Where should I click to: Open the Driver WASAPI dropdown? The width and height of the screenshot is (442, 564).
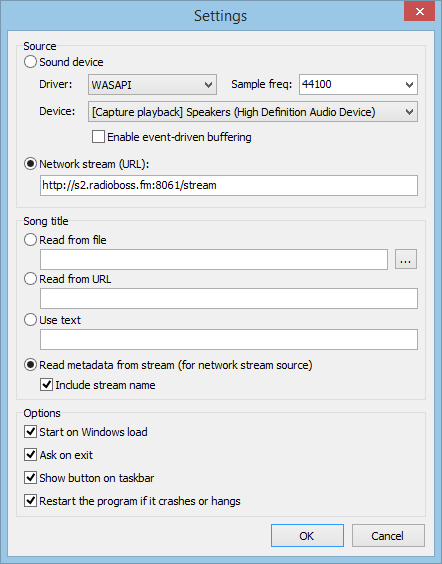point(152,85)
